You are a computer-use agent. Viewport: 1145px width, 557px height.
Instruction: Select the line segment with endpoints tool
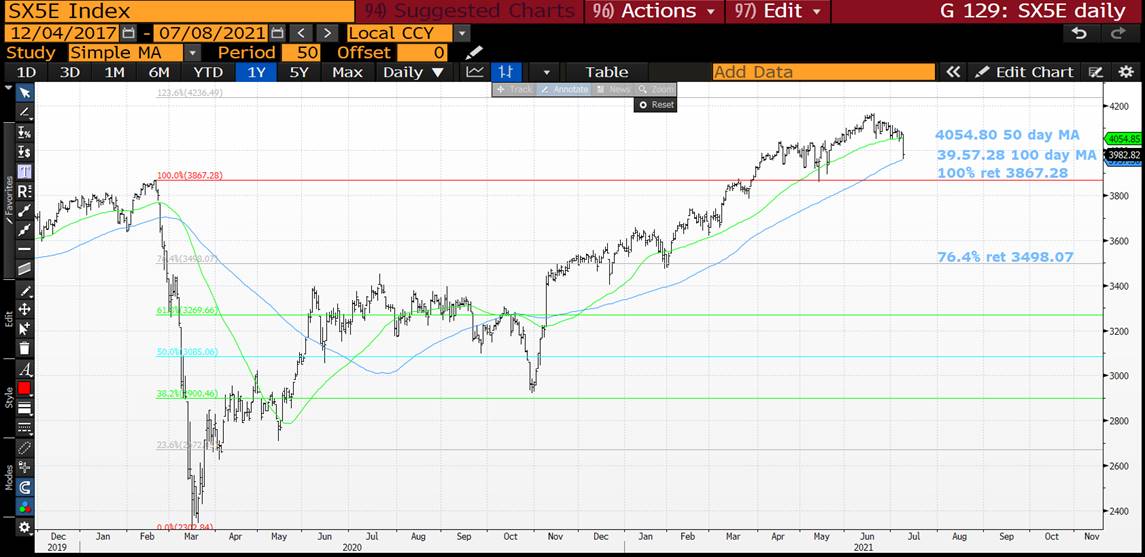(24, 211)
